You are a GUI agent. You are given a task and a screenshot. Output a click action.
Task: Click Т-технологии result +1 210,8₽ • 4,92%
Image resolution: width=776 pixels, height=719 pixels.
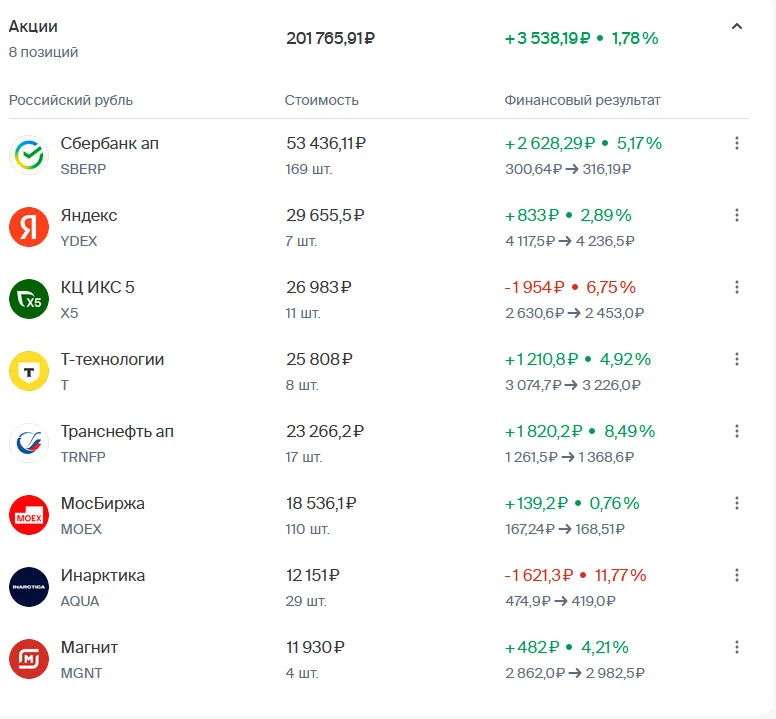[x=578, y=359]
